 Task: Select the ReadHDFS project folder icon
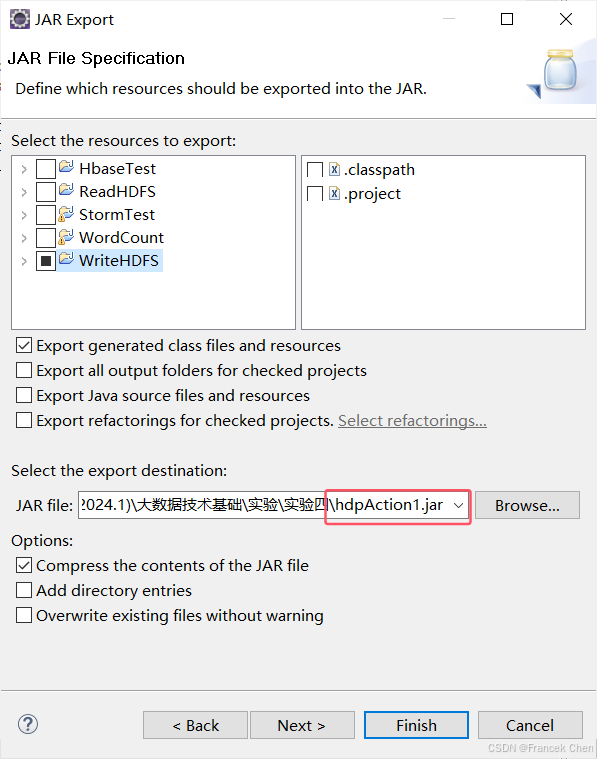pyautogui.click(x=66, y=190)
